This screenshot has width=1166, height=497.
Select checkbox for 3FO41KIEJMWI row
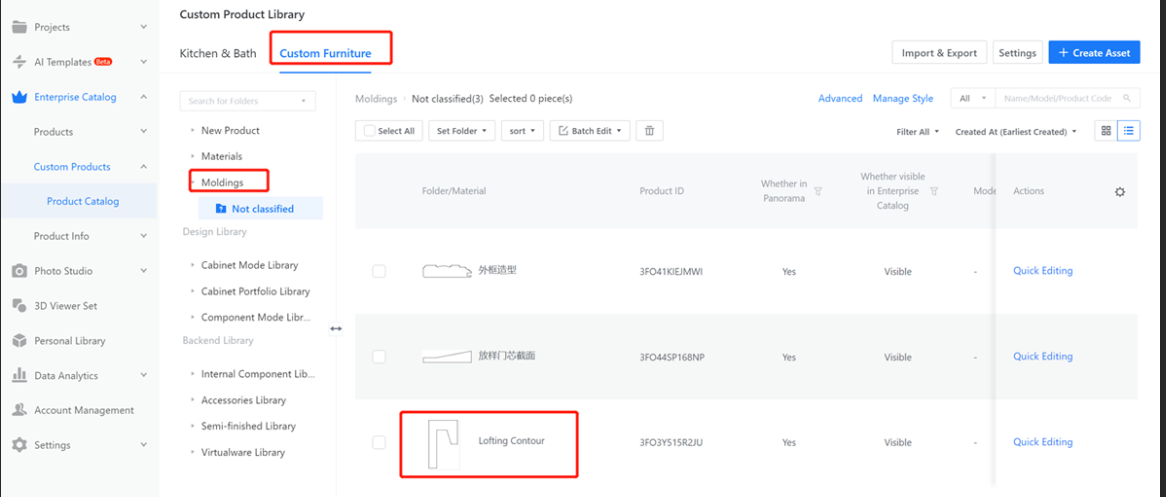pyautogui.click(x=379, y=271)
